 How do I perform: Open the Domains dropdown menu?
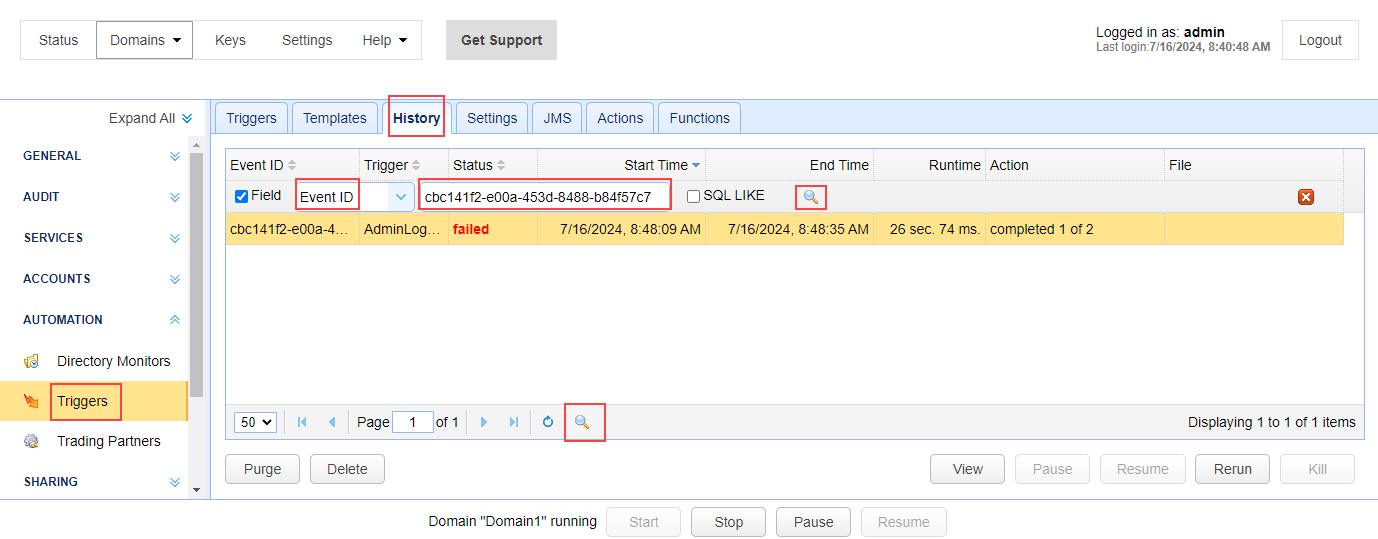click(145, 40)
